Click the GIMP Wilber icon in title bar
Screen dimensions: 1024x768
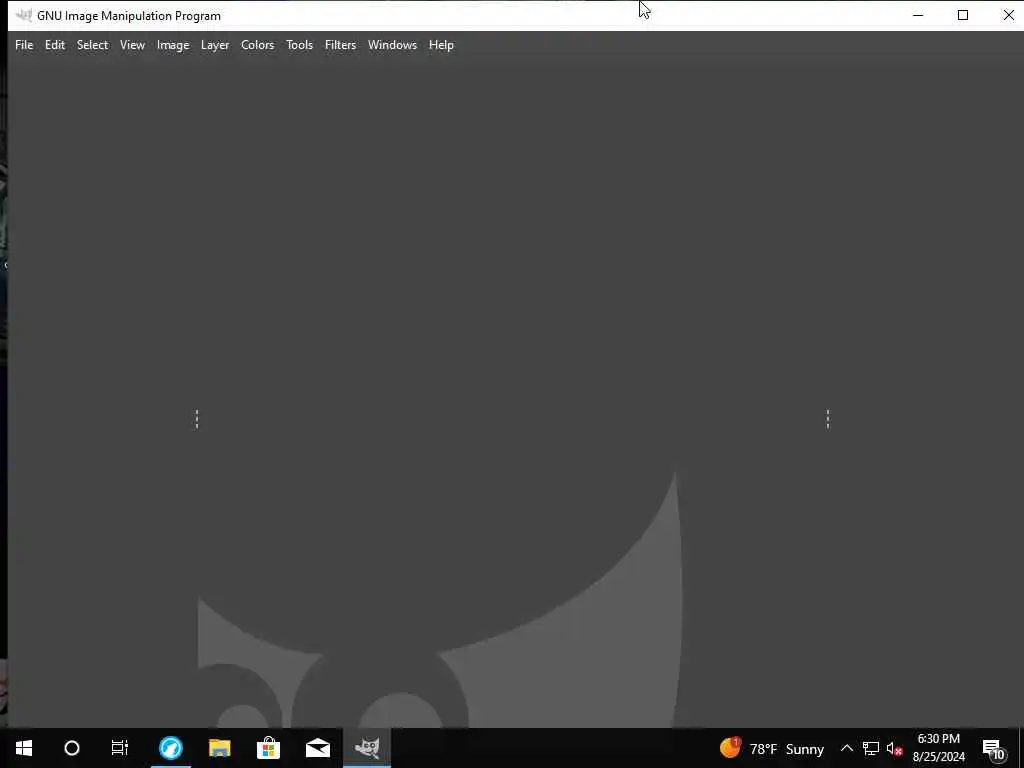24,15
